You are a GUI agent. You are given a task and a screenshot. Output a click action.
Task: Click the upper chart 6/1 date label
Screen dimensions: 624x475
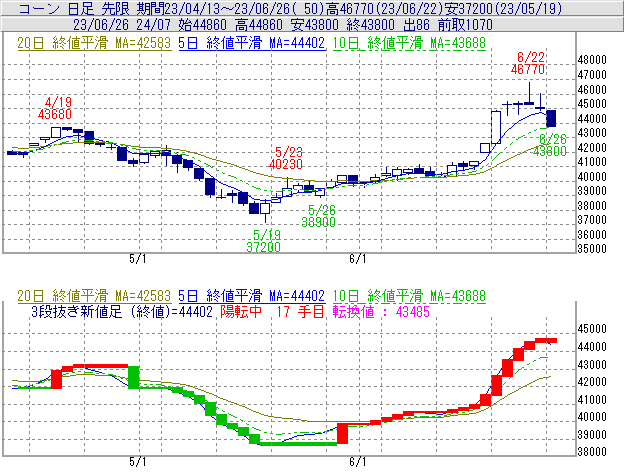pos(357,259)
